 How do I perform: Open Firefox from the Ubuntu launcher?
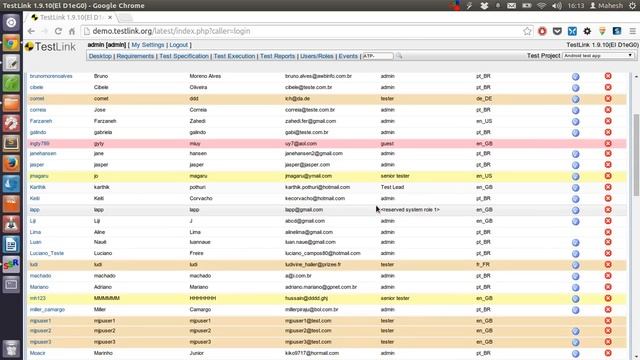(x=11, y=163)
